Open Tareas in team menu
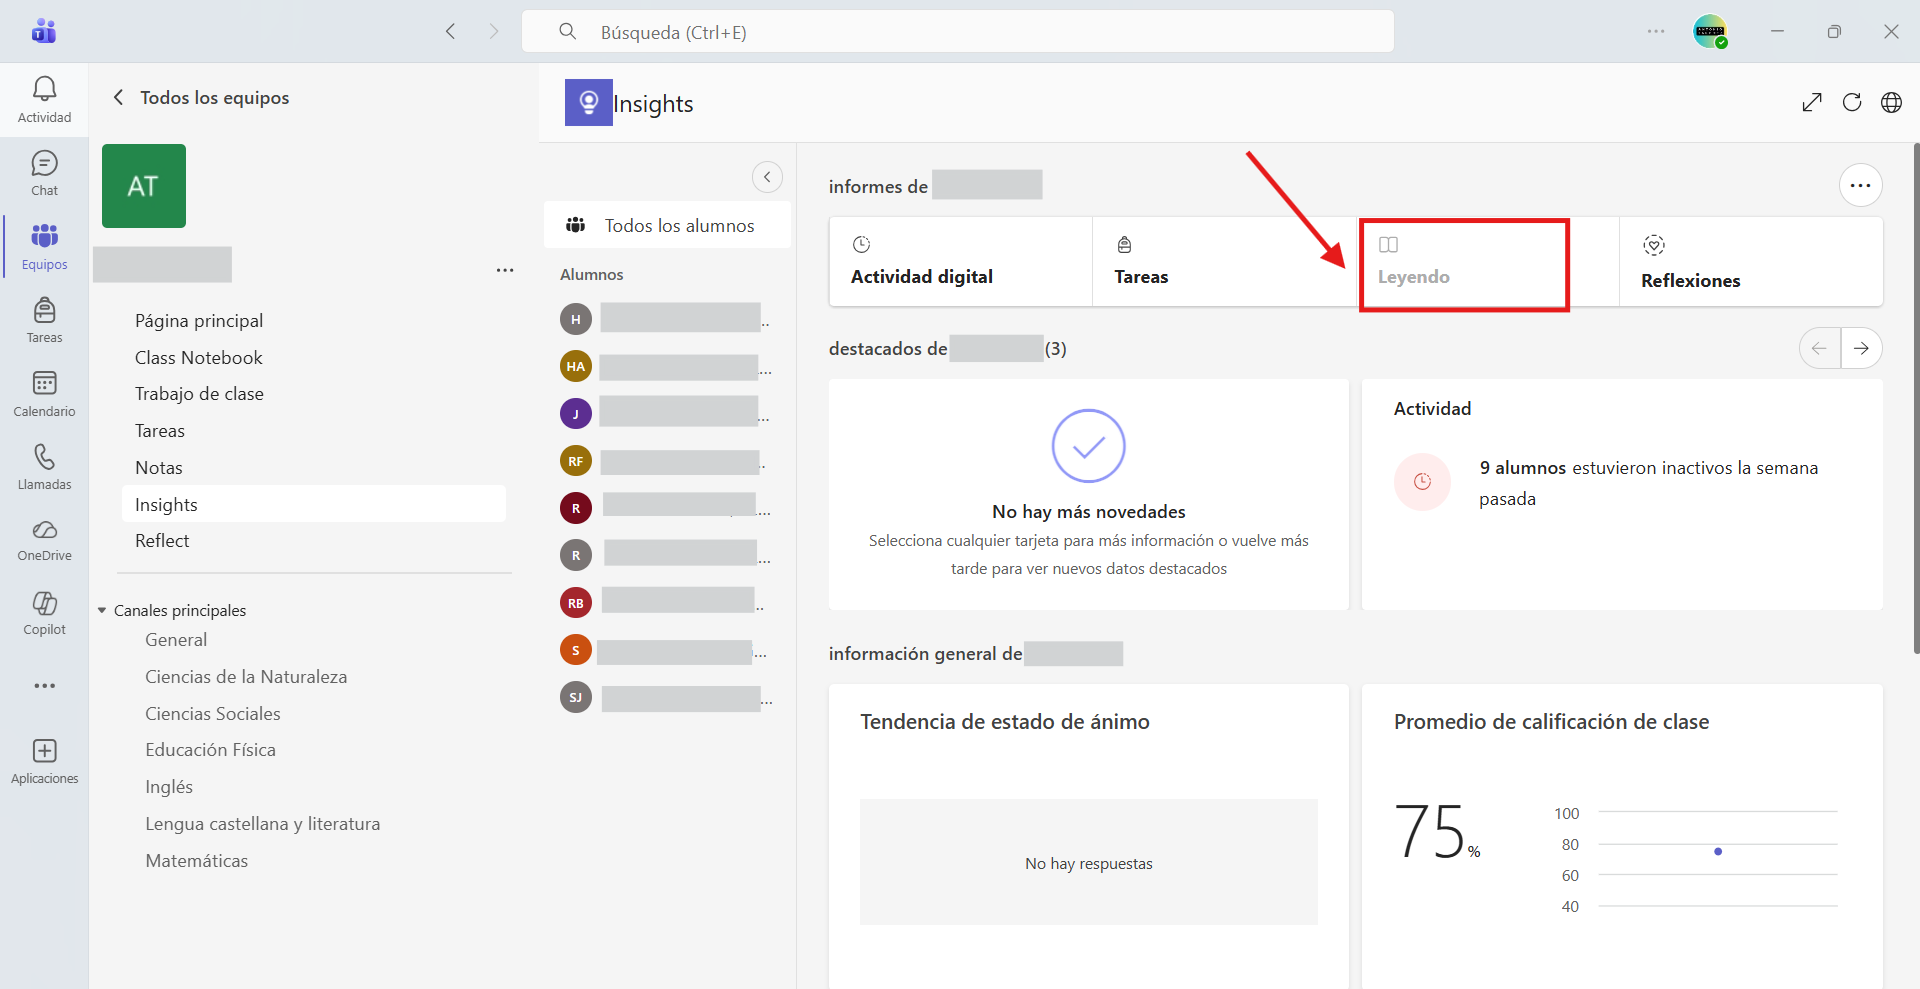 [x=160, y=431]
